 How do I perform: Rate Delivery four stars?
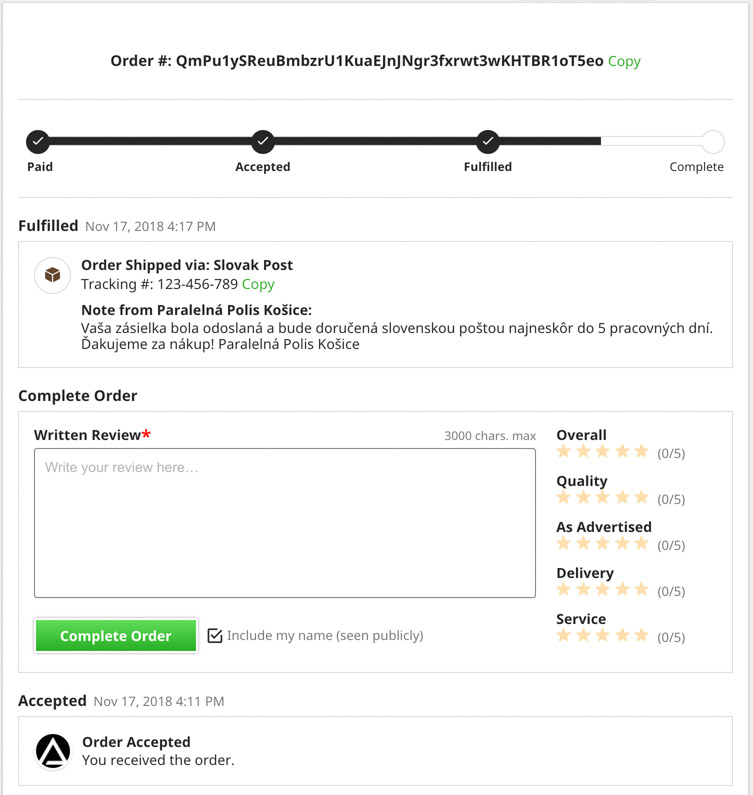[622, 590]
